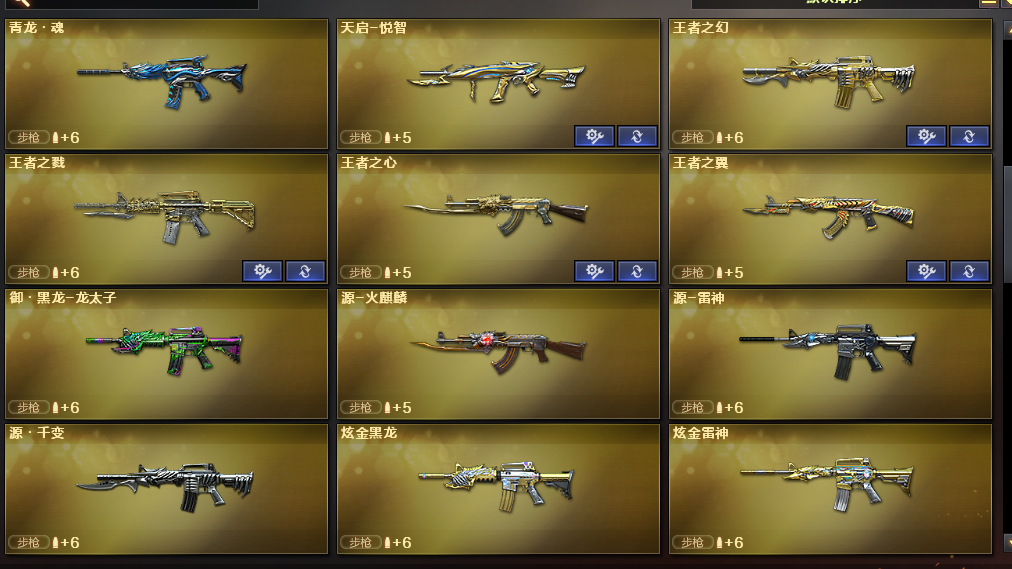
Task: Click the swap arrows icon on 王者之戮
Action: point(305,271)
